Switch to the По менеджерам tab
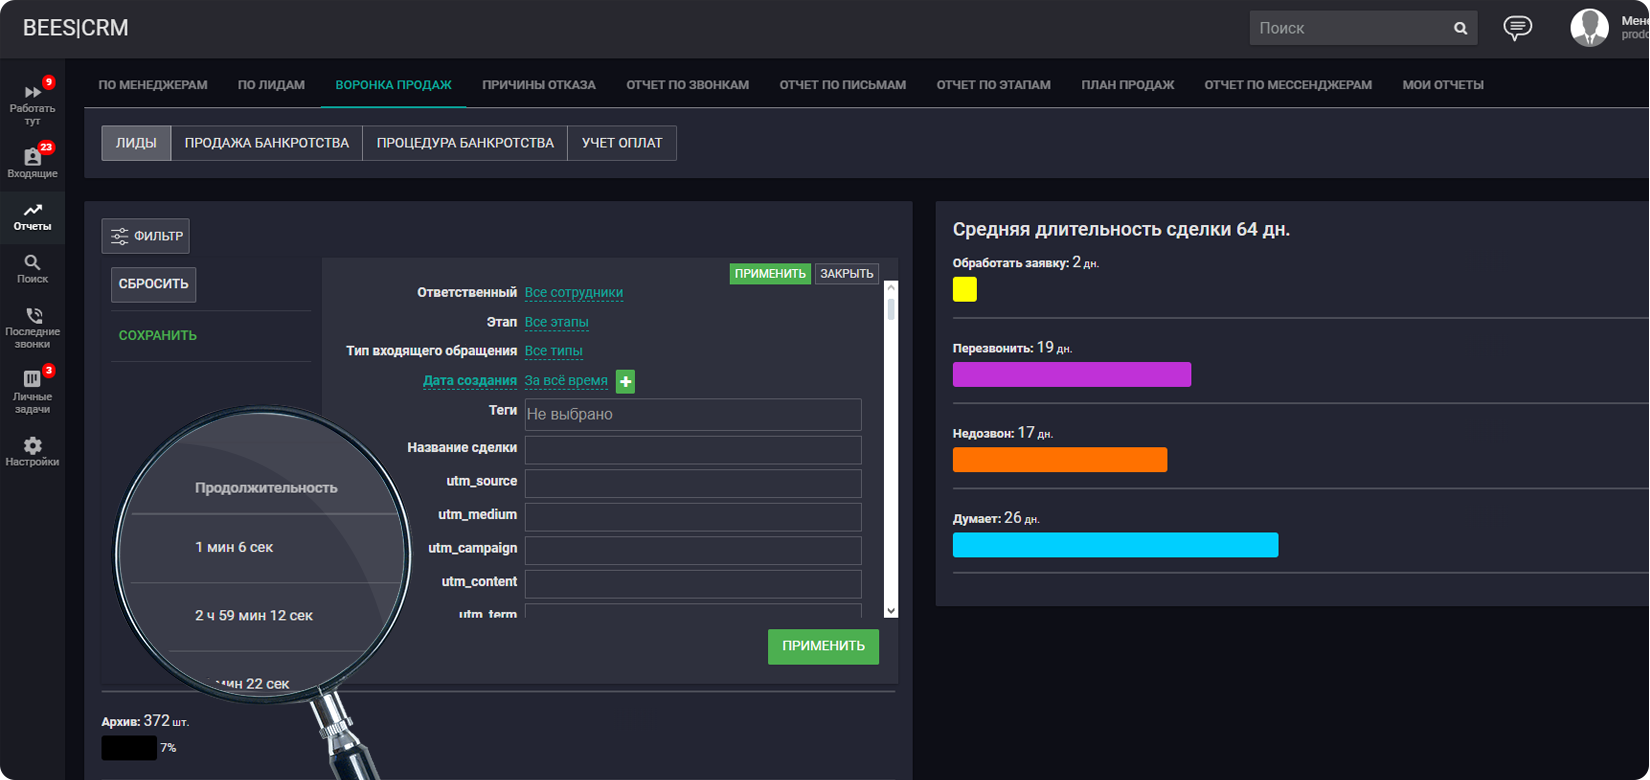The width and height of the screenshot is (1650, 780). (153, 85)
